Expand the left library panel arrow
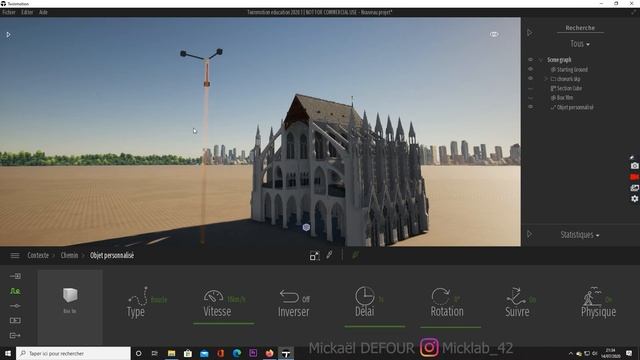This screenshot has height=360, width=640. (x=8, y=35)
